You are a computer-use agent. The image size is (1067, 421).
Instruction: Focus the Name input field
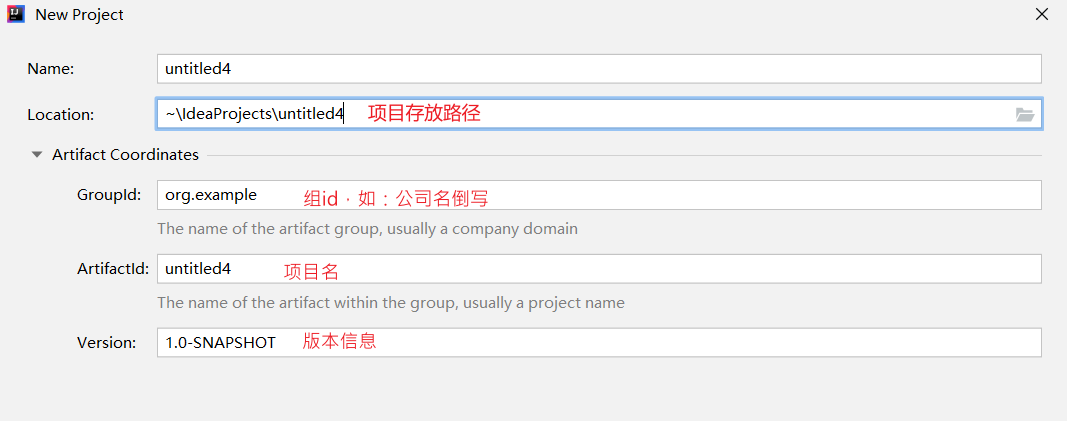(598, 69)
